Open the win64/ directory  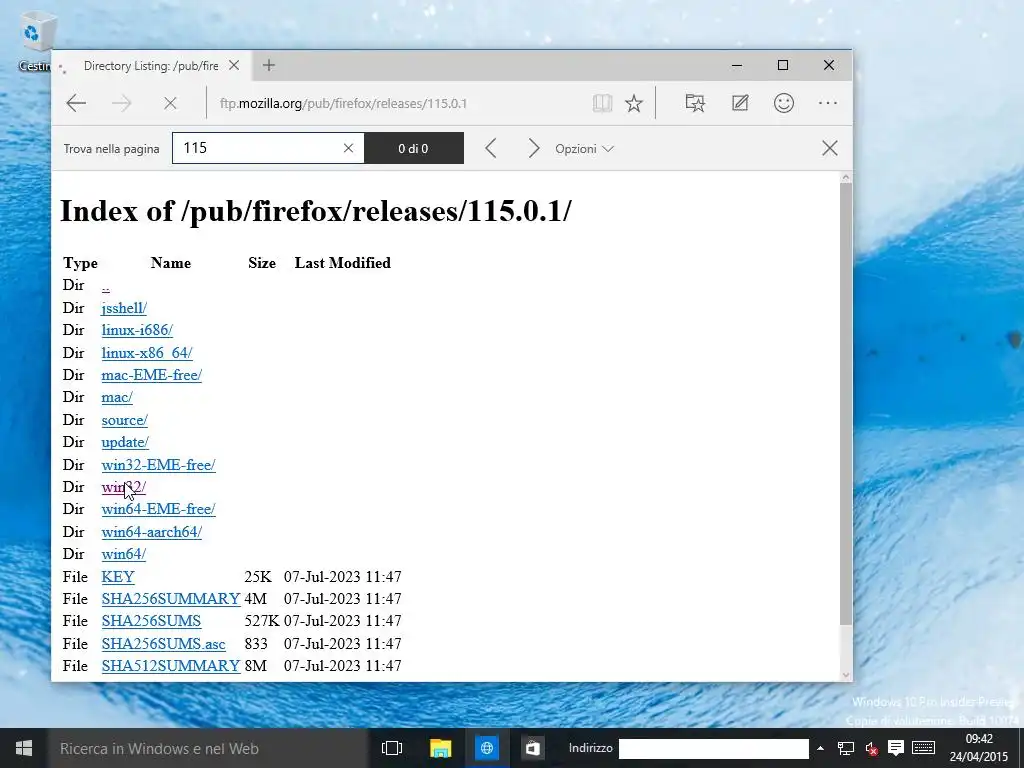click(x=123, y=554)
